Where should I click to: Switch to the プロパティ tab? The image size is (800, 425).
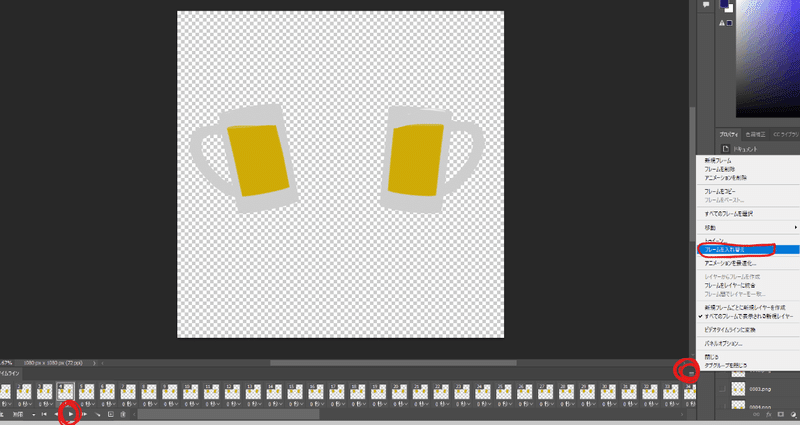[x=729, y=134]
